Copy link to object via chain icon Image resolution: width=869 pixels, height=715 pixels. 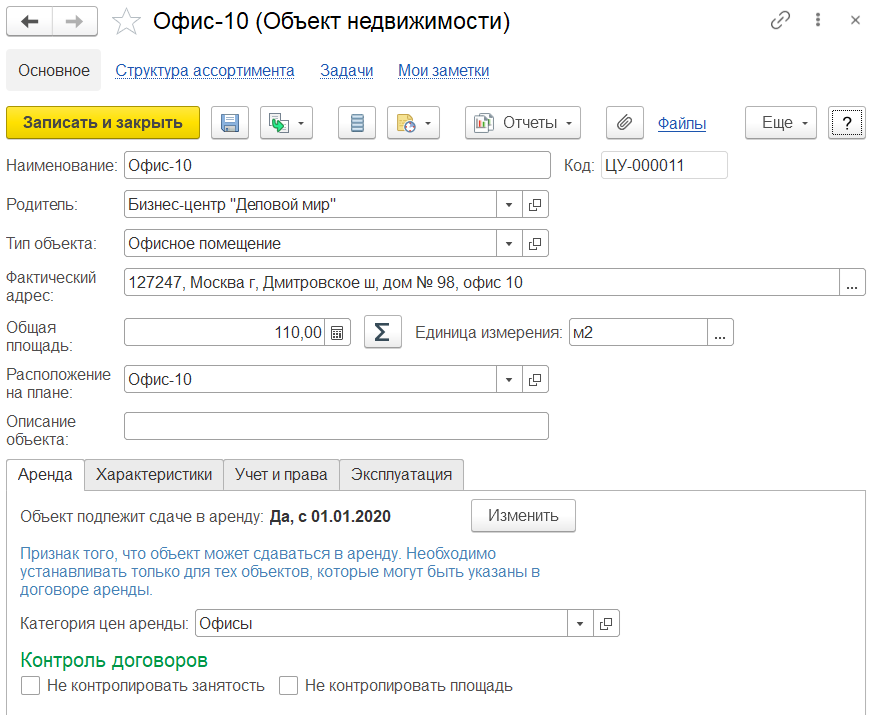click(780, 21)
